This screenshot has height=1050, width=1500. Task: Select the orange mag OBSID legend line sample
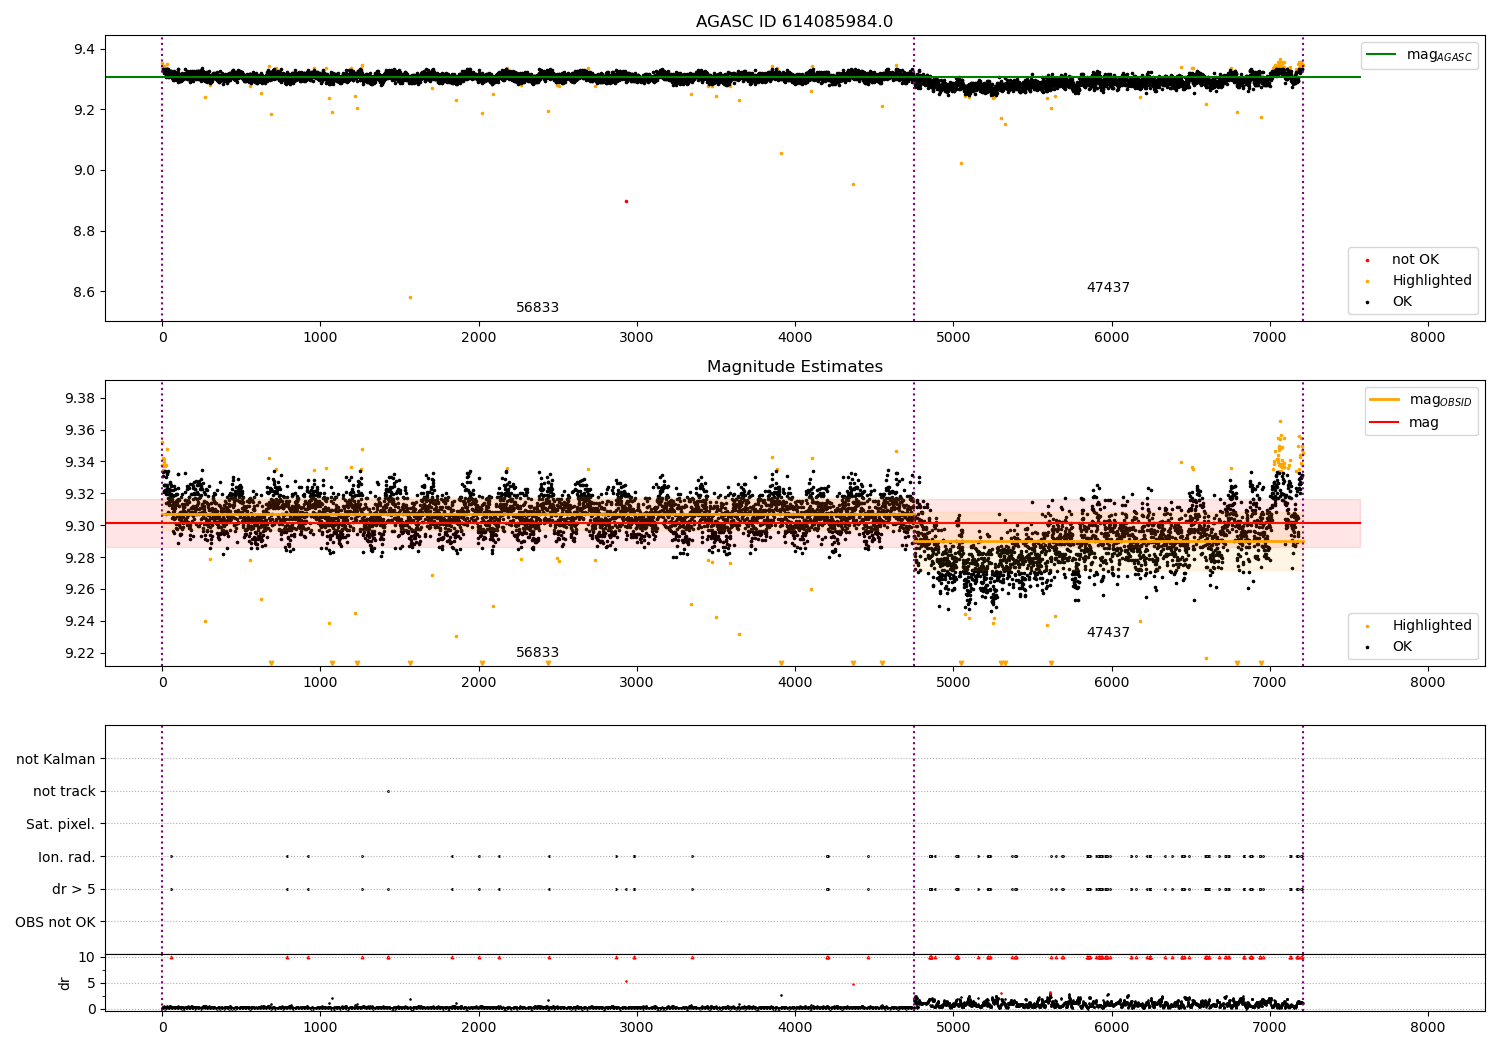tap(1385, 400)
